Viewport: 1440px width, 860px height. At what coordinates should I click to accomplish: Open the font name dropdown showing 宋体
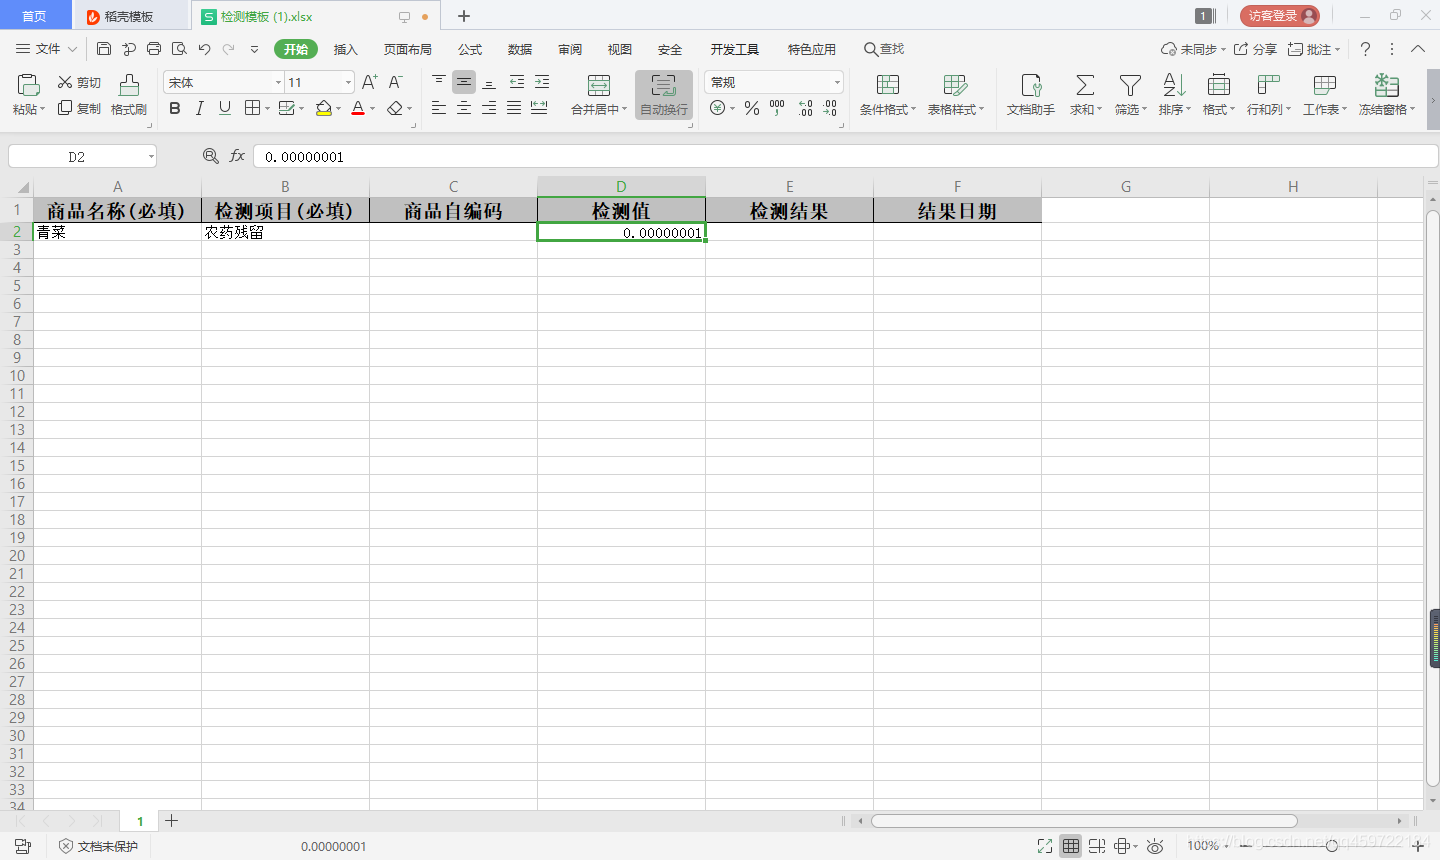pos(220,81)
